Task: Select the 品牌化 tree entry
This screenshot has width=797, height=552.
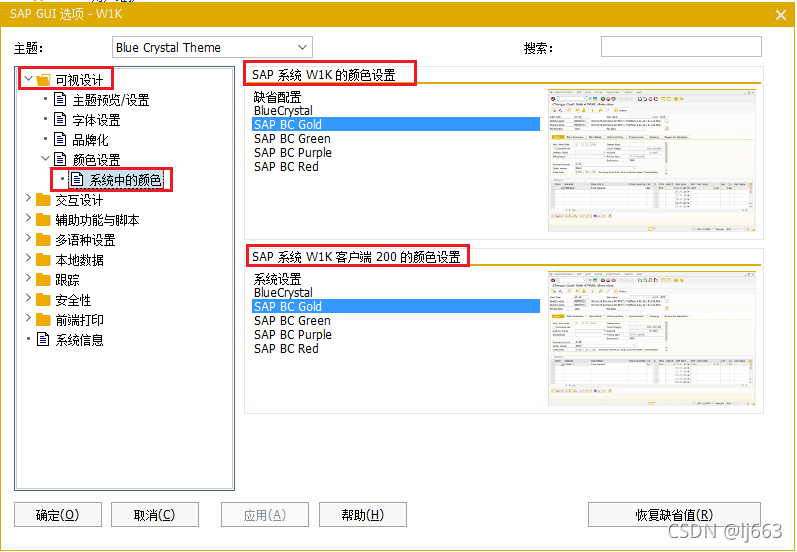Action: point(90,140)
